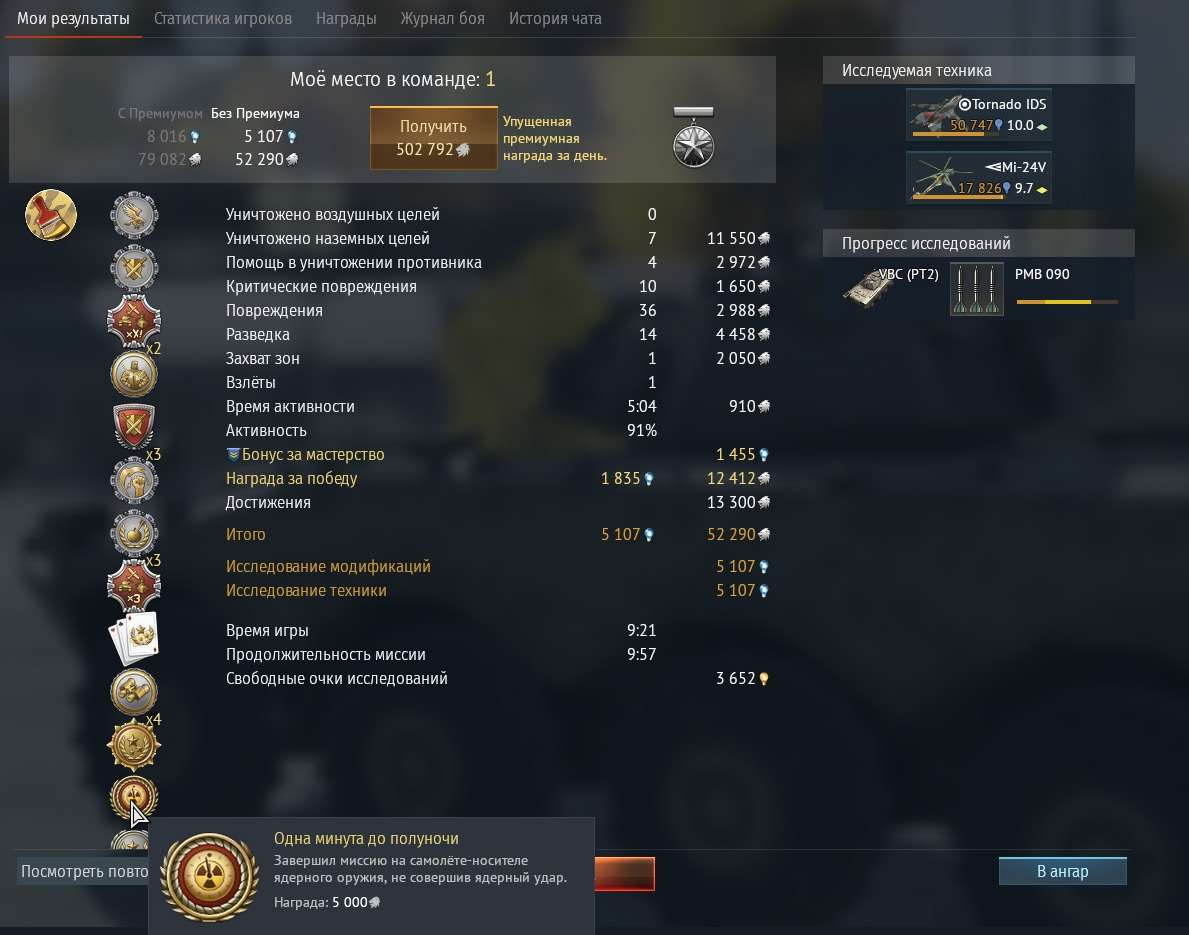The height and width of the screenshot is (935, 1189).
Task: Click the В ангар button
Action: [1062, 871]
